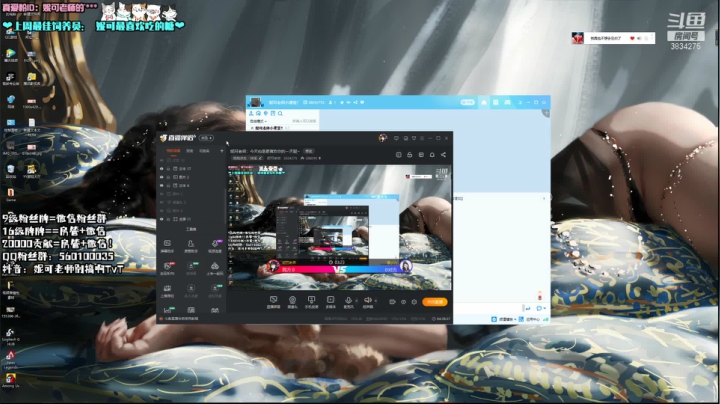This screenshot has width=720, height=404.
Task: Click the crown-shaped tool icon in grid
Action: click(167, 288)
